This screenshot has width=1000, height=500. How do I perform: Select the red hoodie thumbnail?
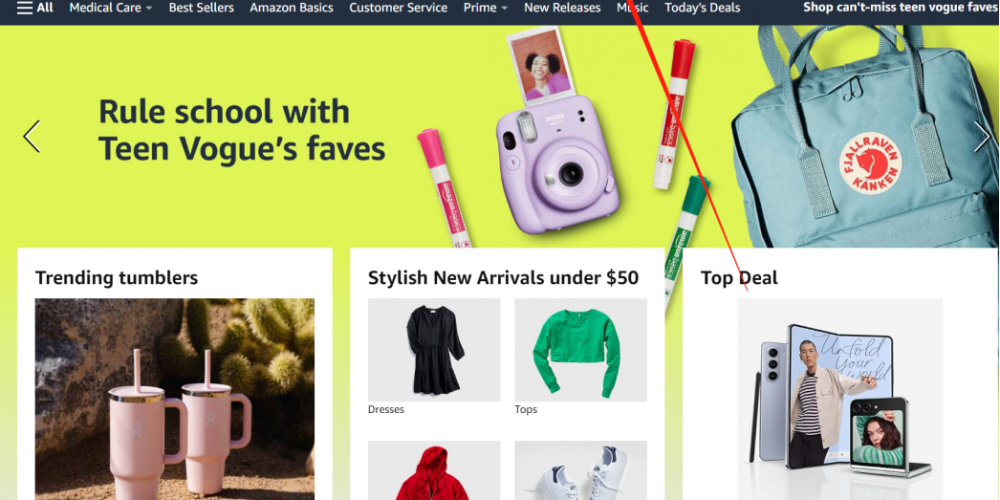click(434, 471)
